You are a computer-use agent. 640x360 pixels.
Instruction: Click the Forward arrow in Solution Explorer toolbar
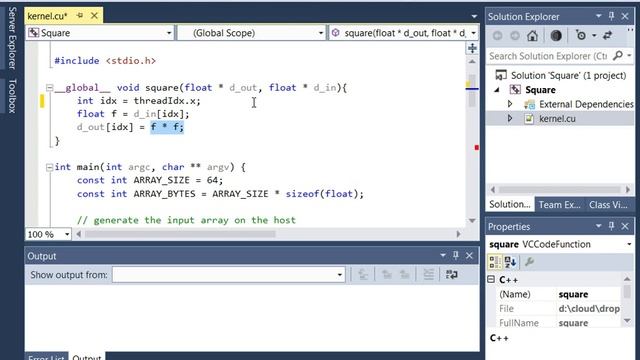[x=515, y=36]
